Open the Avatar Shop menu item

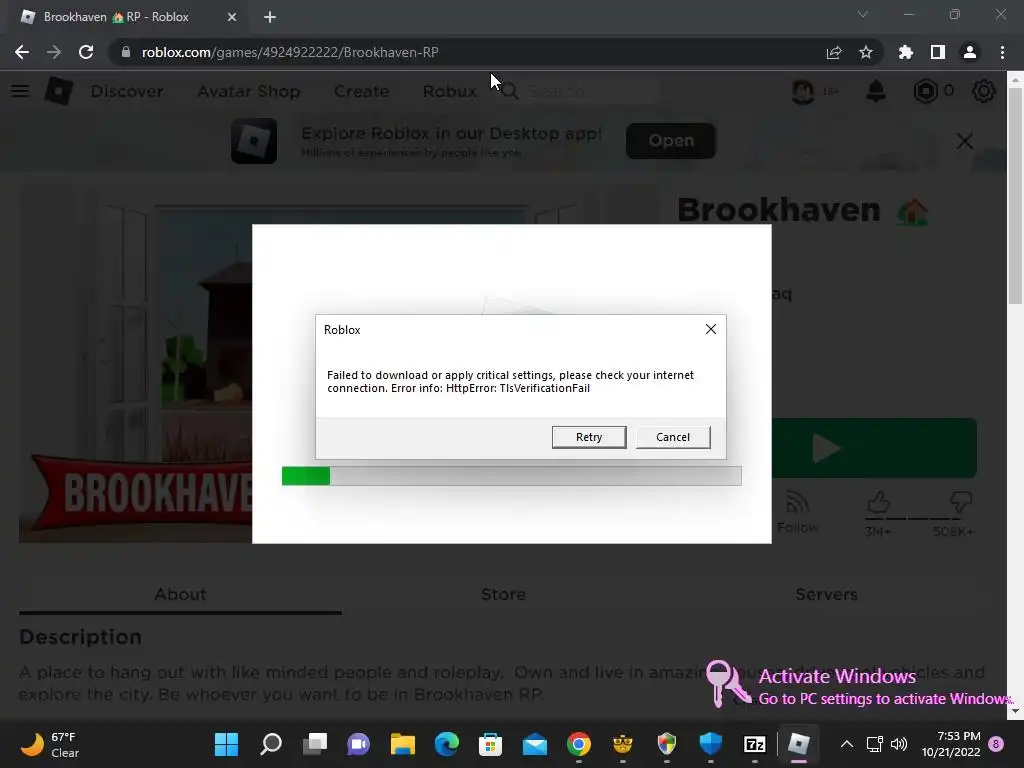(x=249, y=91)
